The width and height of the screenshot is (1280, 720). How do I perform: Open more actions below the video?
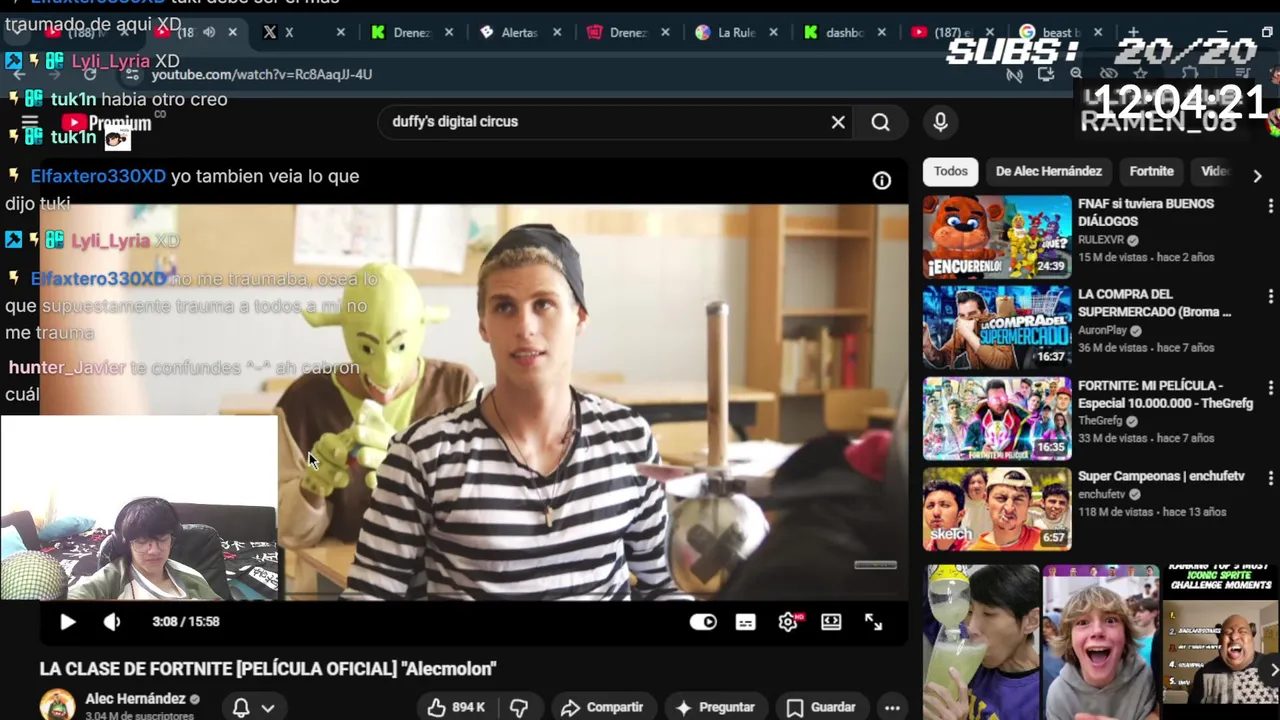pyautogui.click(x=892, y=708)
